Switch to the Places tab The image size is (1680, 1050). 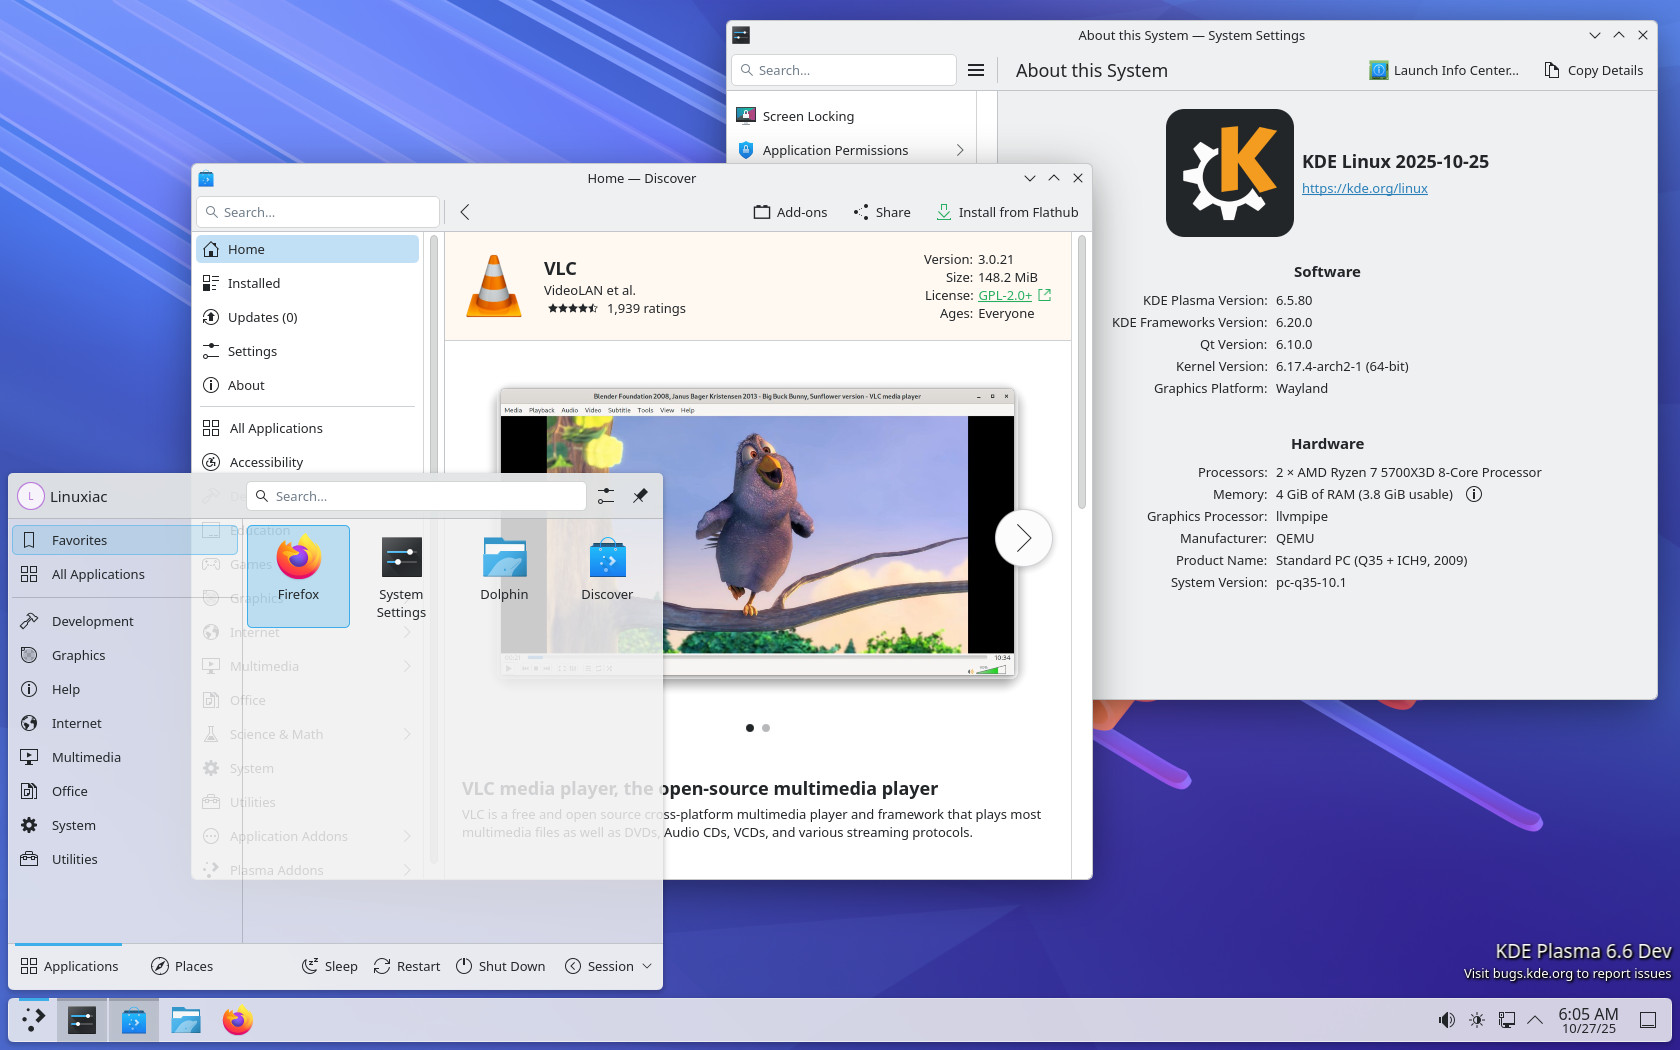(x=182, y=966)
